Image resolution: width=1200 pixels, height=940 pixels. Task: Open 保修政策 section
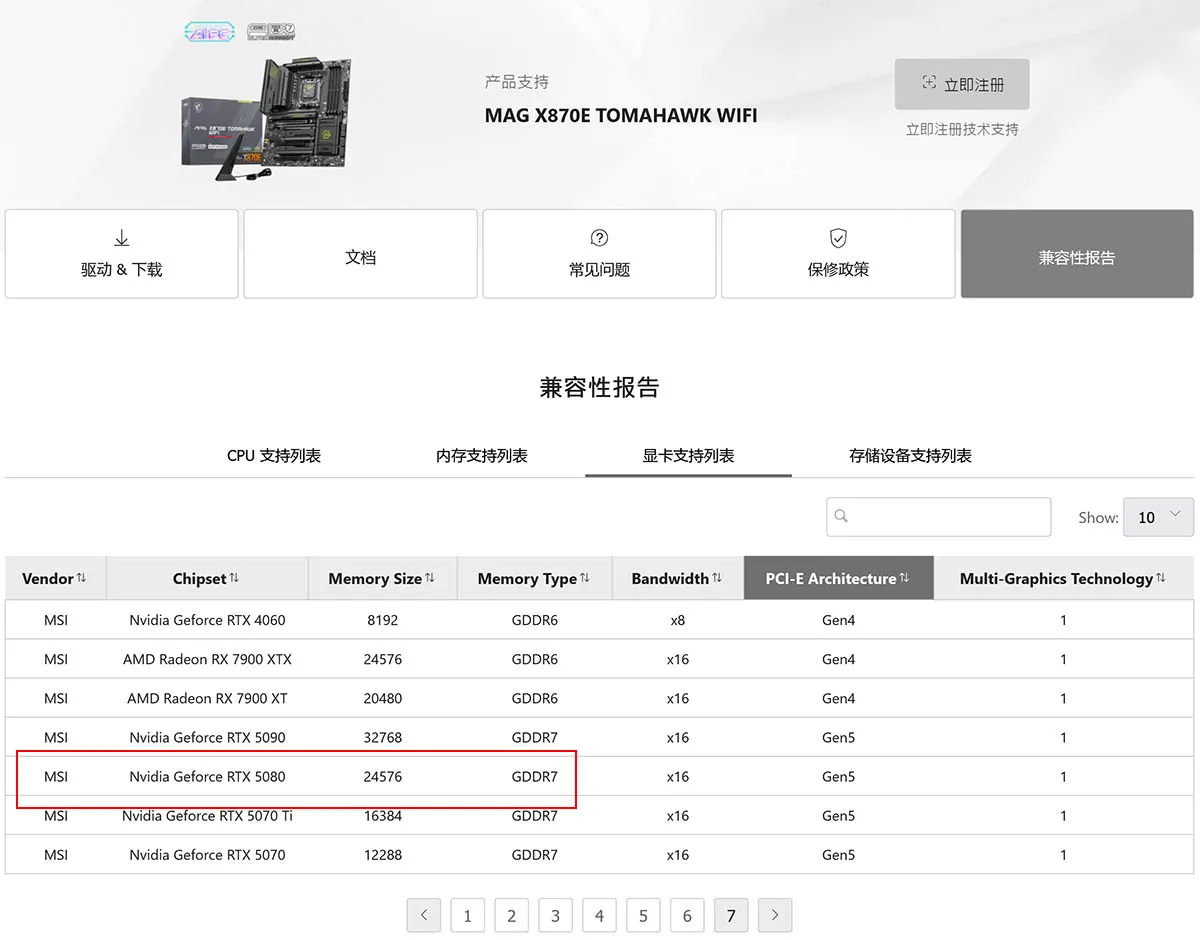pyautogui.click(x=838, y=254)
